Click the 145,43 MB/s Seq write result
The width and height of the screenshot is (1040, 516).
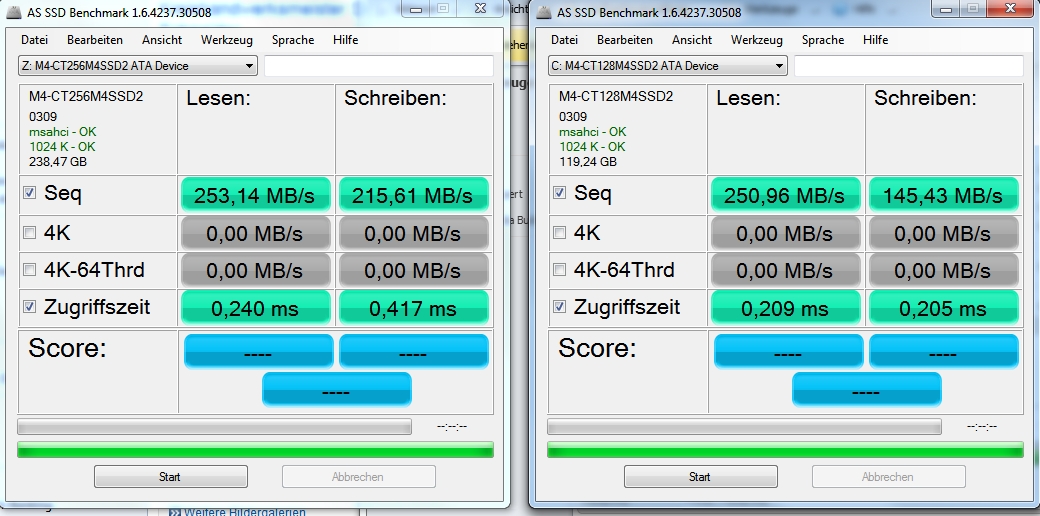pyautogui.click(x=944, y=195)
